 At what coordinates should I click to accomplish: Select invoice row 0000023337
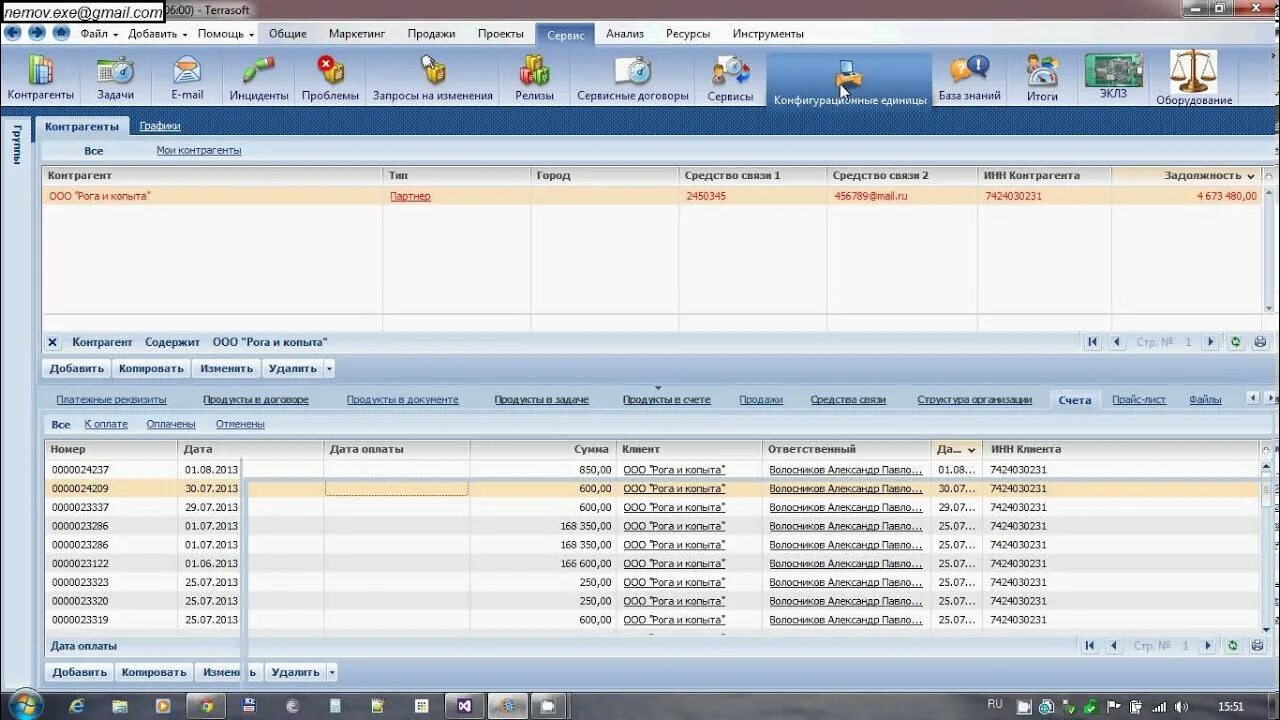click(x=653, y=508)
